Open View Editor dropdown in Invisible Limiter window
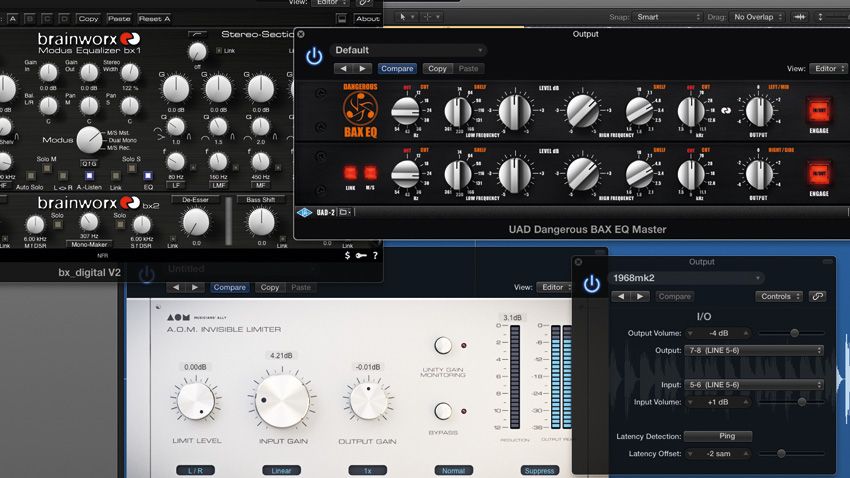 click(555, 287)
